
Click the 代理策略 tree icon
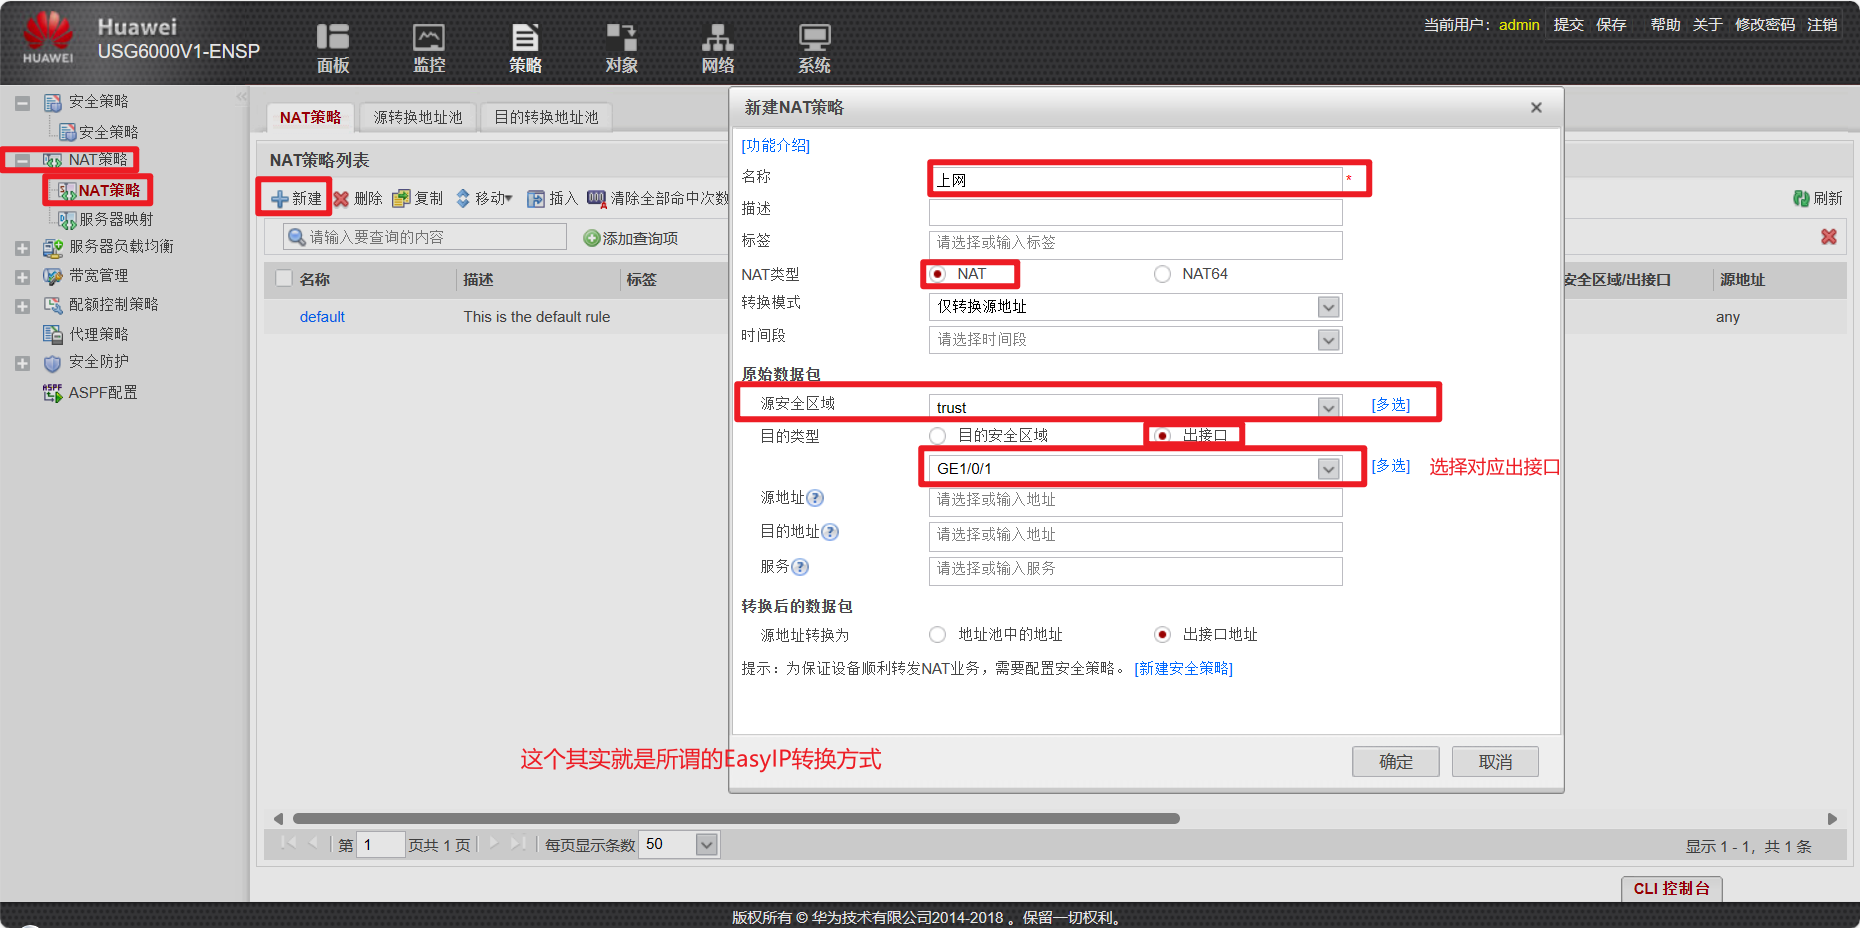pyautogui.click(x=53, y=334)
